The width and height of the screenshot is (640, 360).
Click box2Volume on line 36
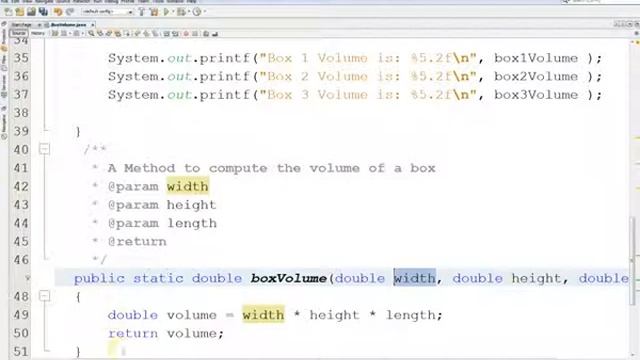pyautogui.click(x=536, y=76)
